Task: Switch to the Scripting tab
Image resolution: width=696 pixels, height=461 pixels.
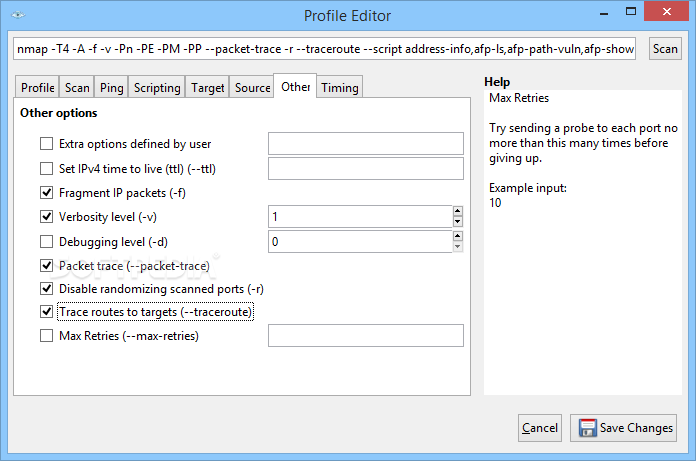Action: 157,87
